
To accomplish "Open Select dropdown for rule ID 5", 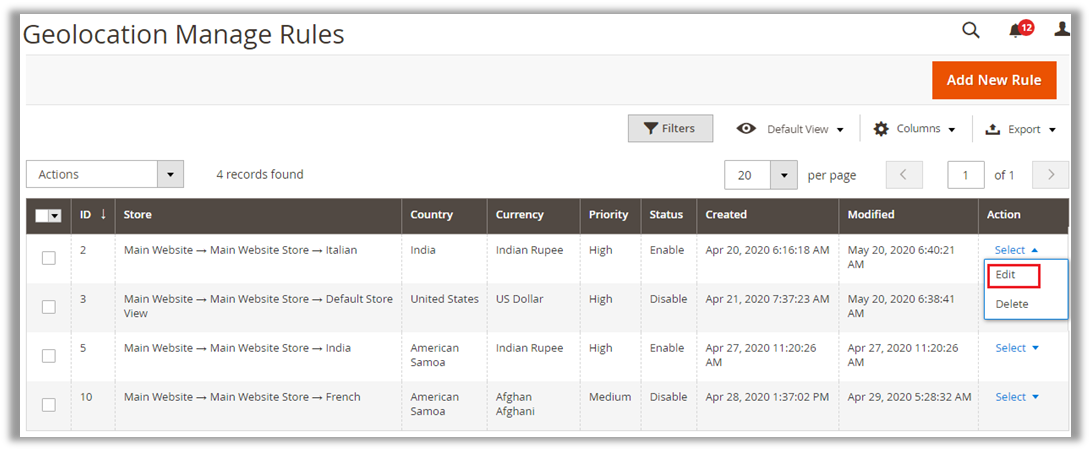I will [x=1017, y=348].
